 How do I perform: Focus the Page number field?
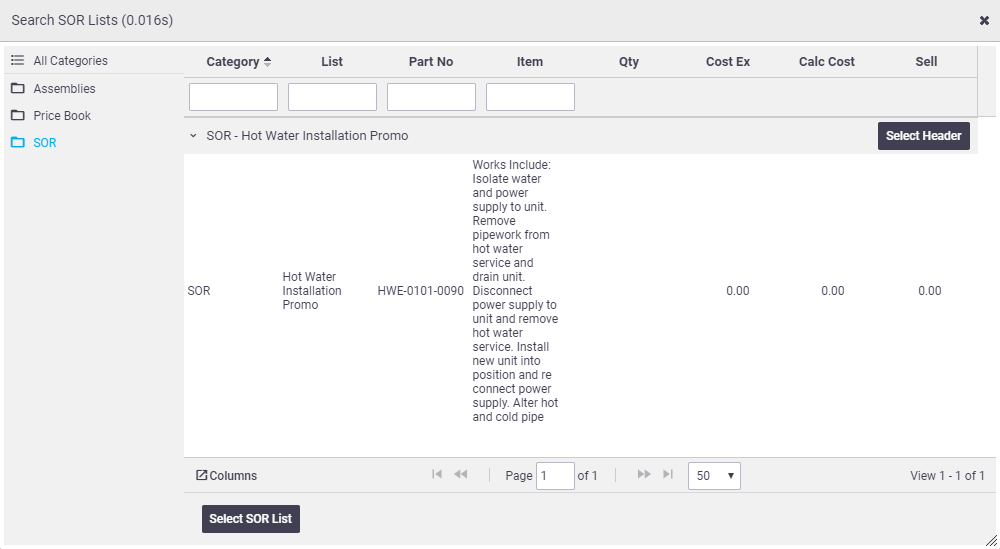point(555,476)
